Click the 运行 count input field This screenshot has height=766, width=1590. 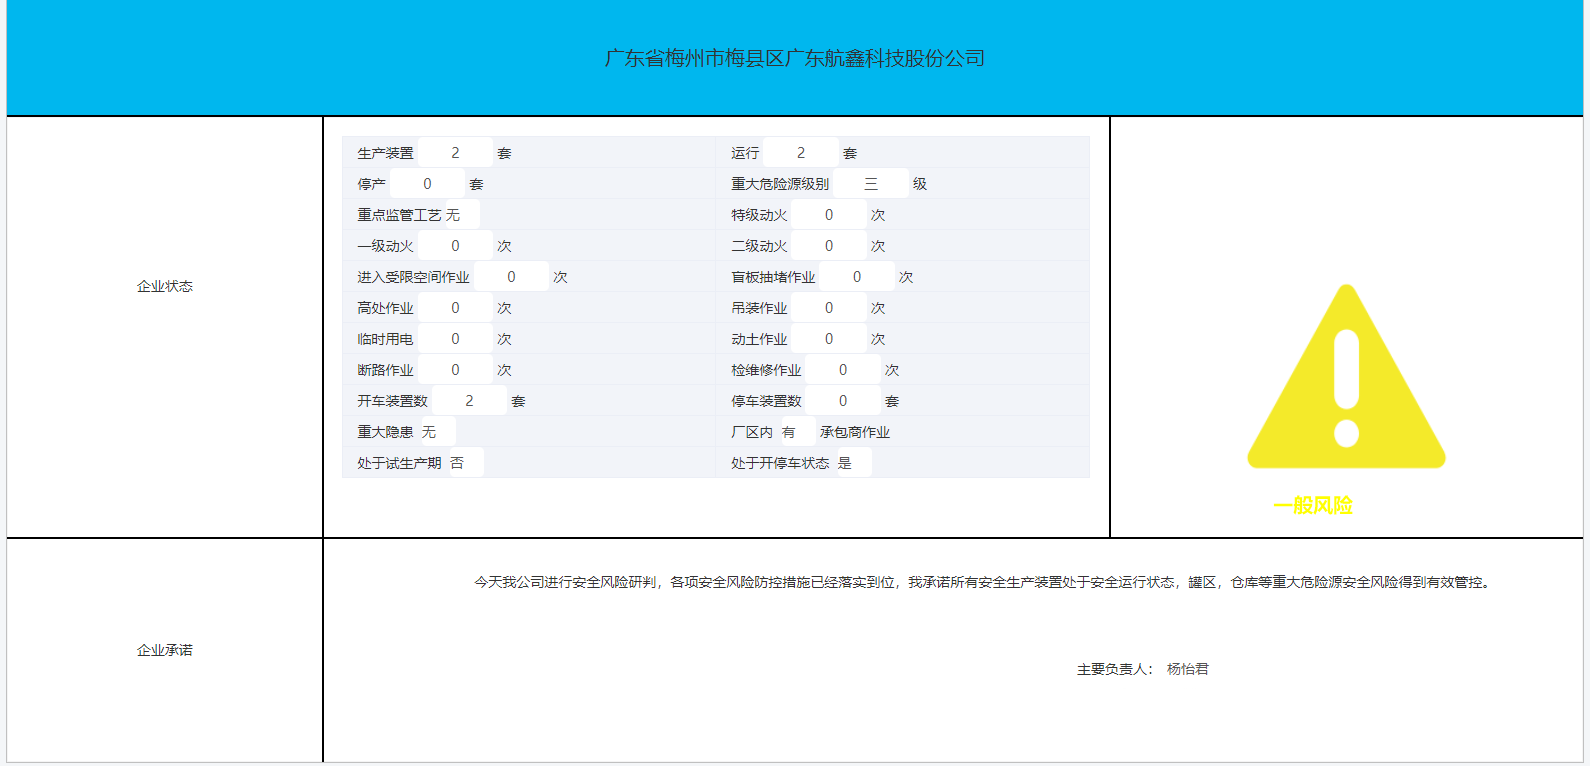coord(800,153)
